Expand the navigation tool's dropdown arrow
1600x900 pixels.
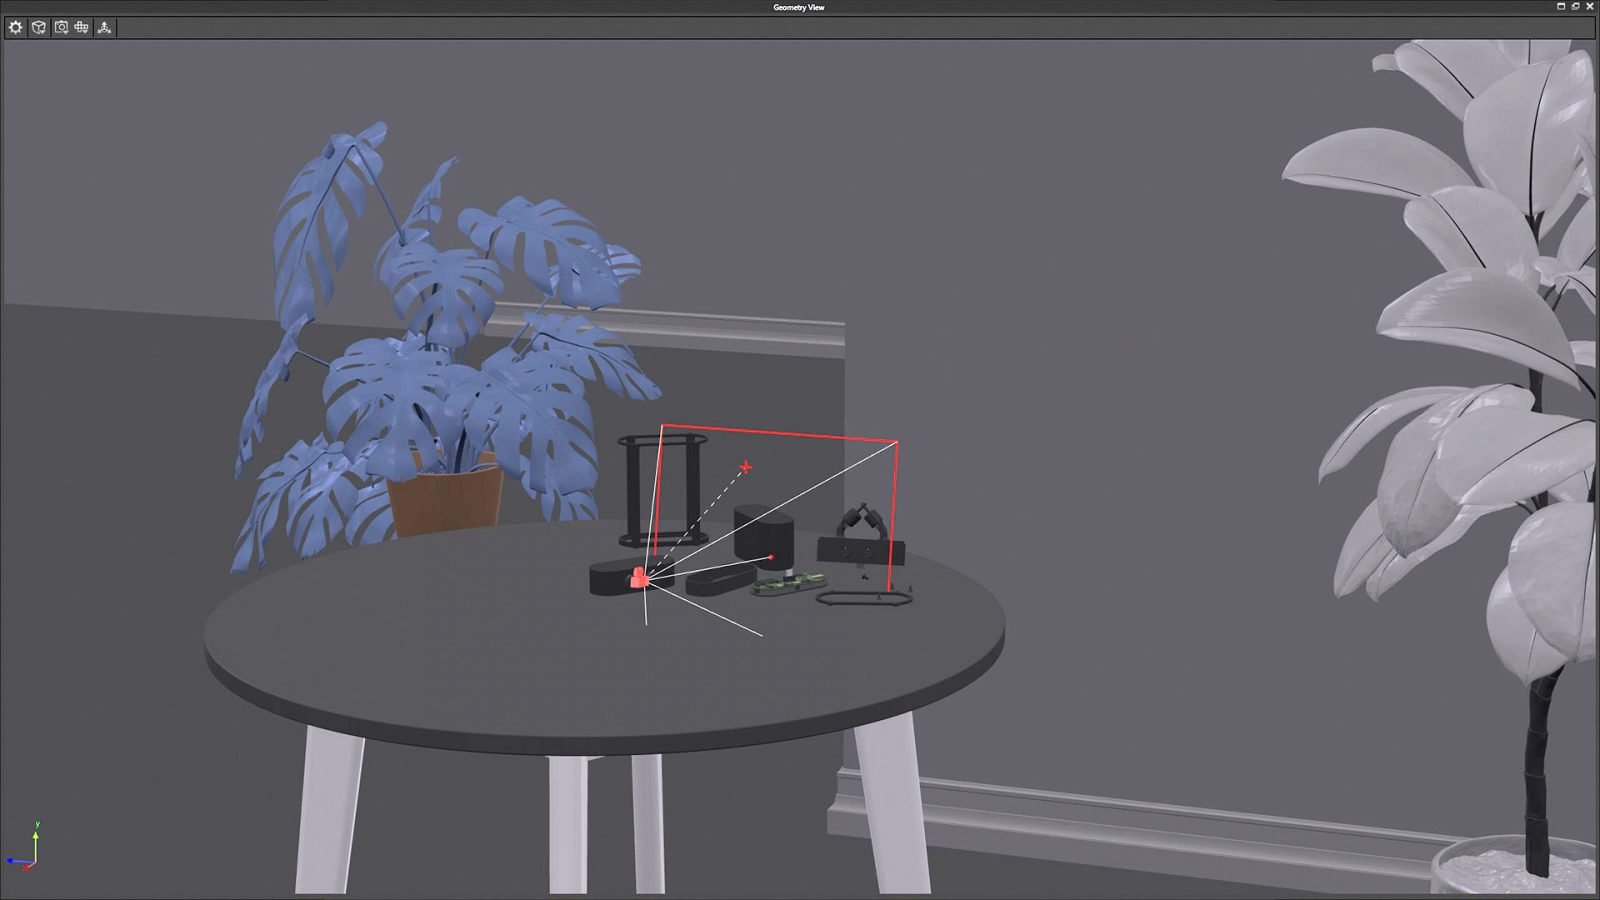point(86,32)
